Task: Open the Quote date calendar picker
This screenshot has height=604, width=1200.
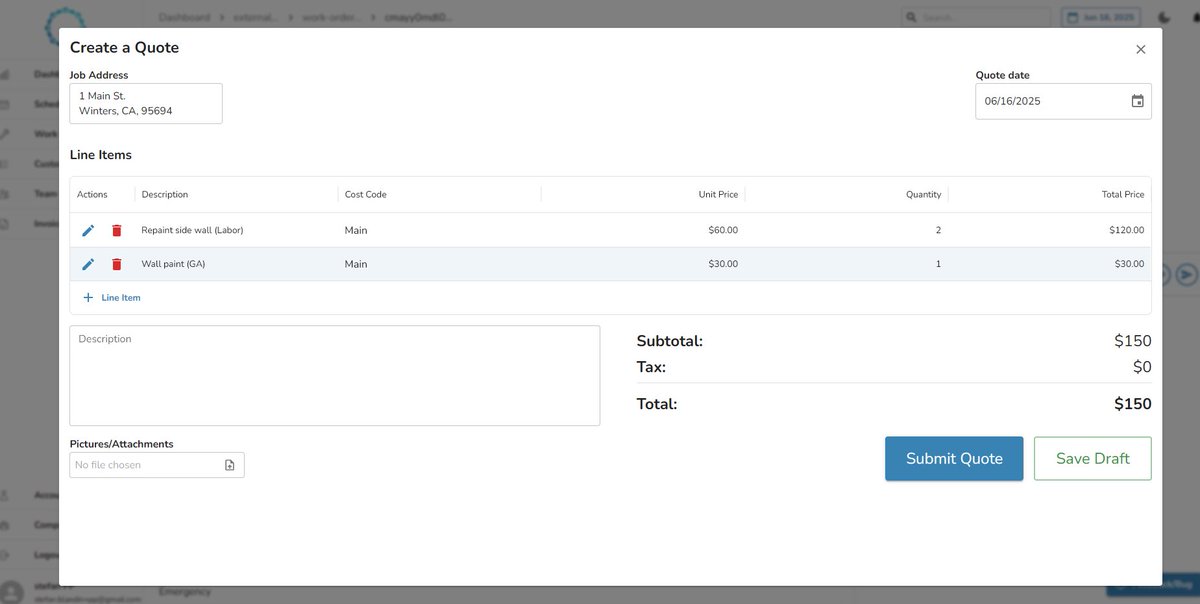Action: tap(1137, 101)
